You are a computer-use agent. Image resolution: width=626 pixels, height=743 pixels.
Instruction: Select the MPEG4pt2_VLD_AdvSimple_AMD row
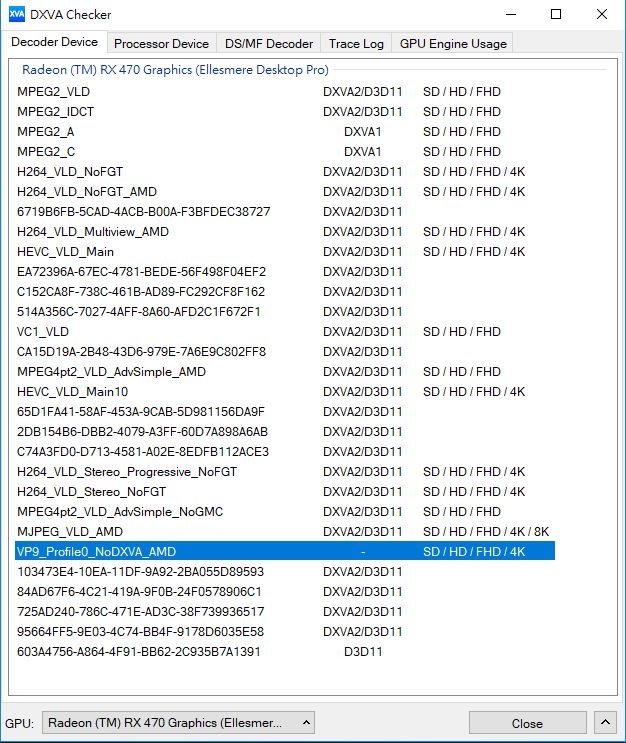coord(285,372)
